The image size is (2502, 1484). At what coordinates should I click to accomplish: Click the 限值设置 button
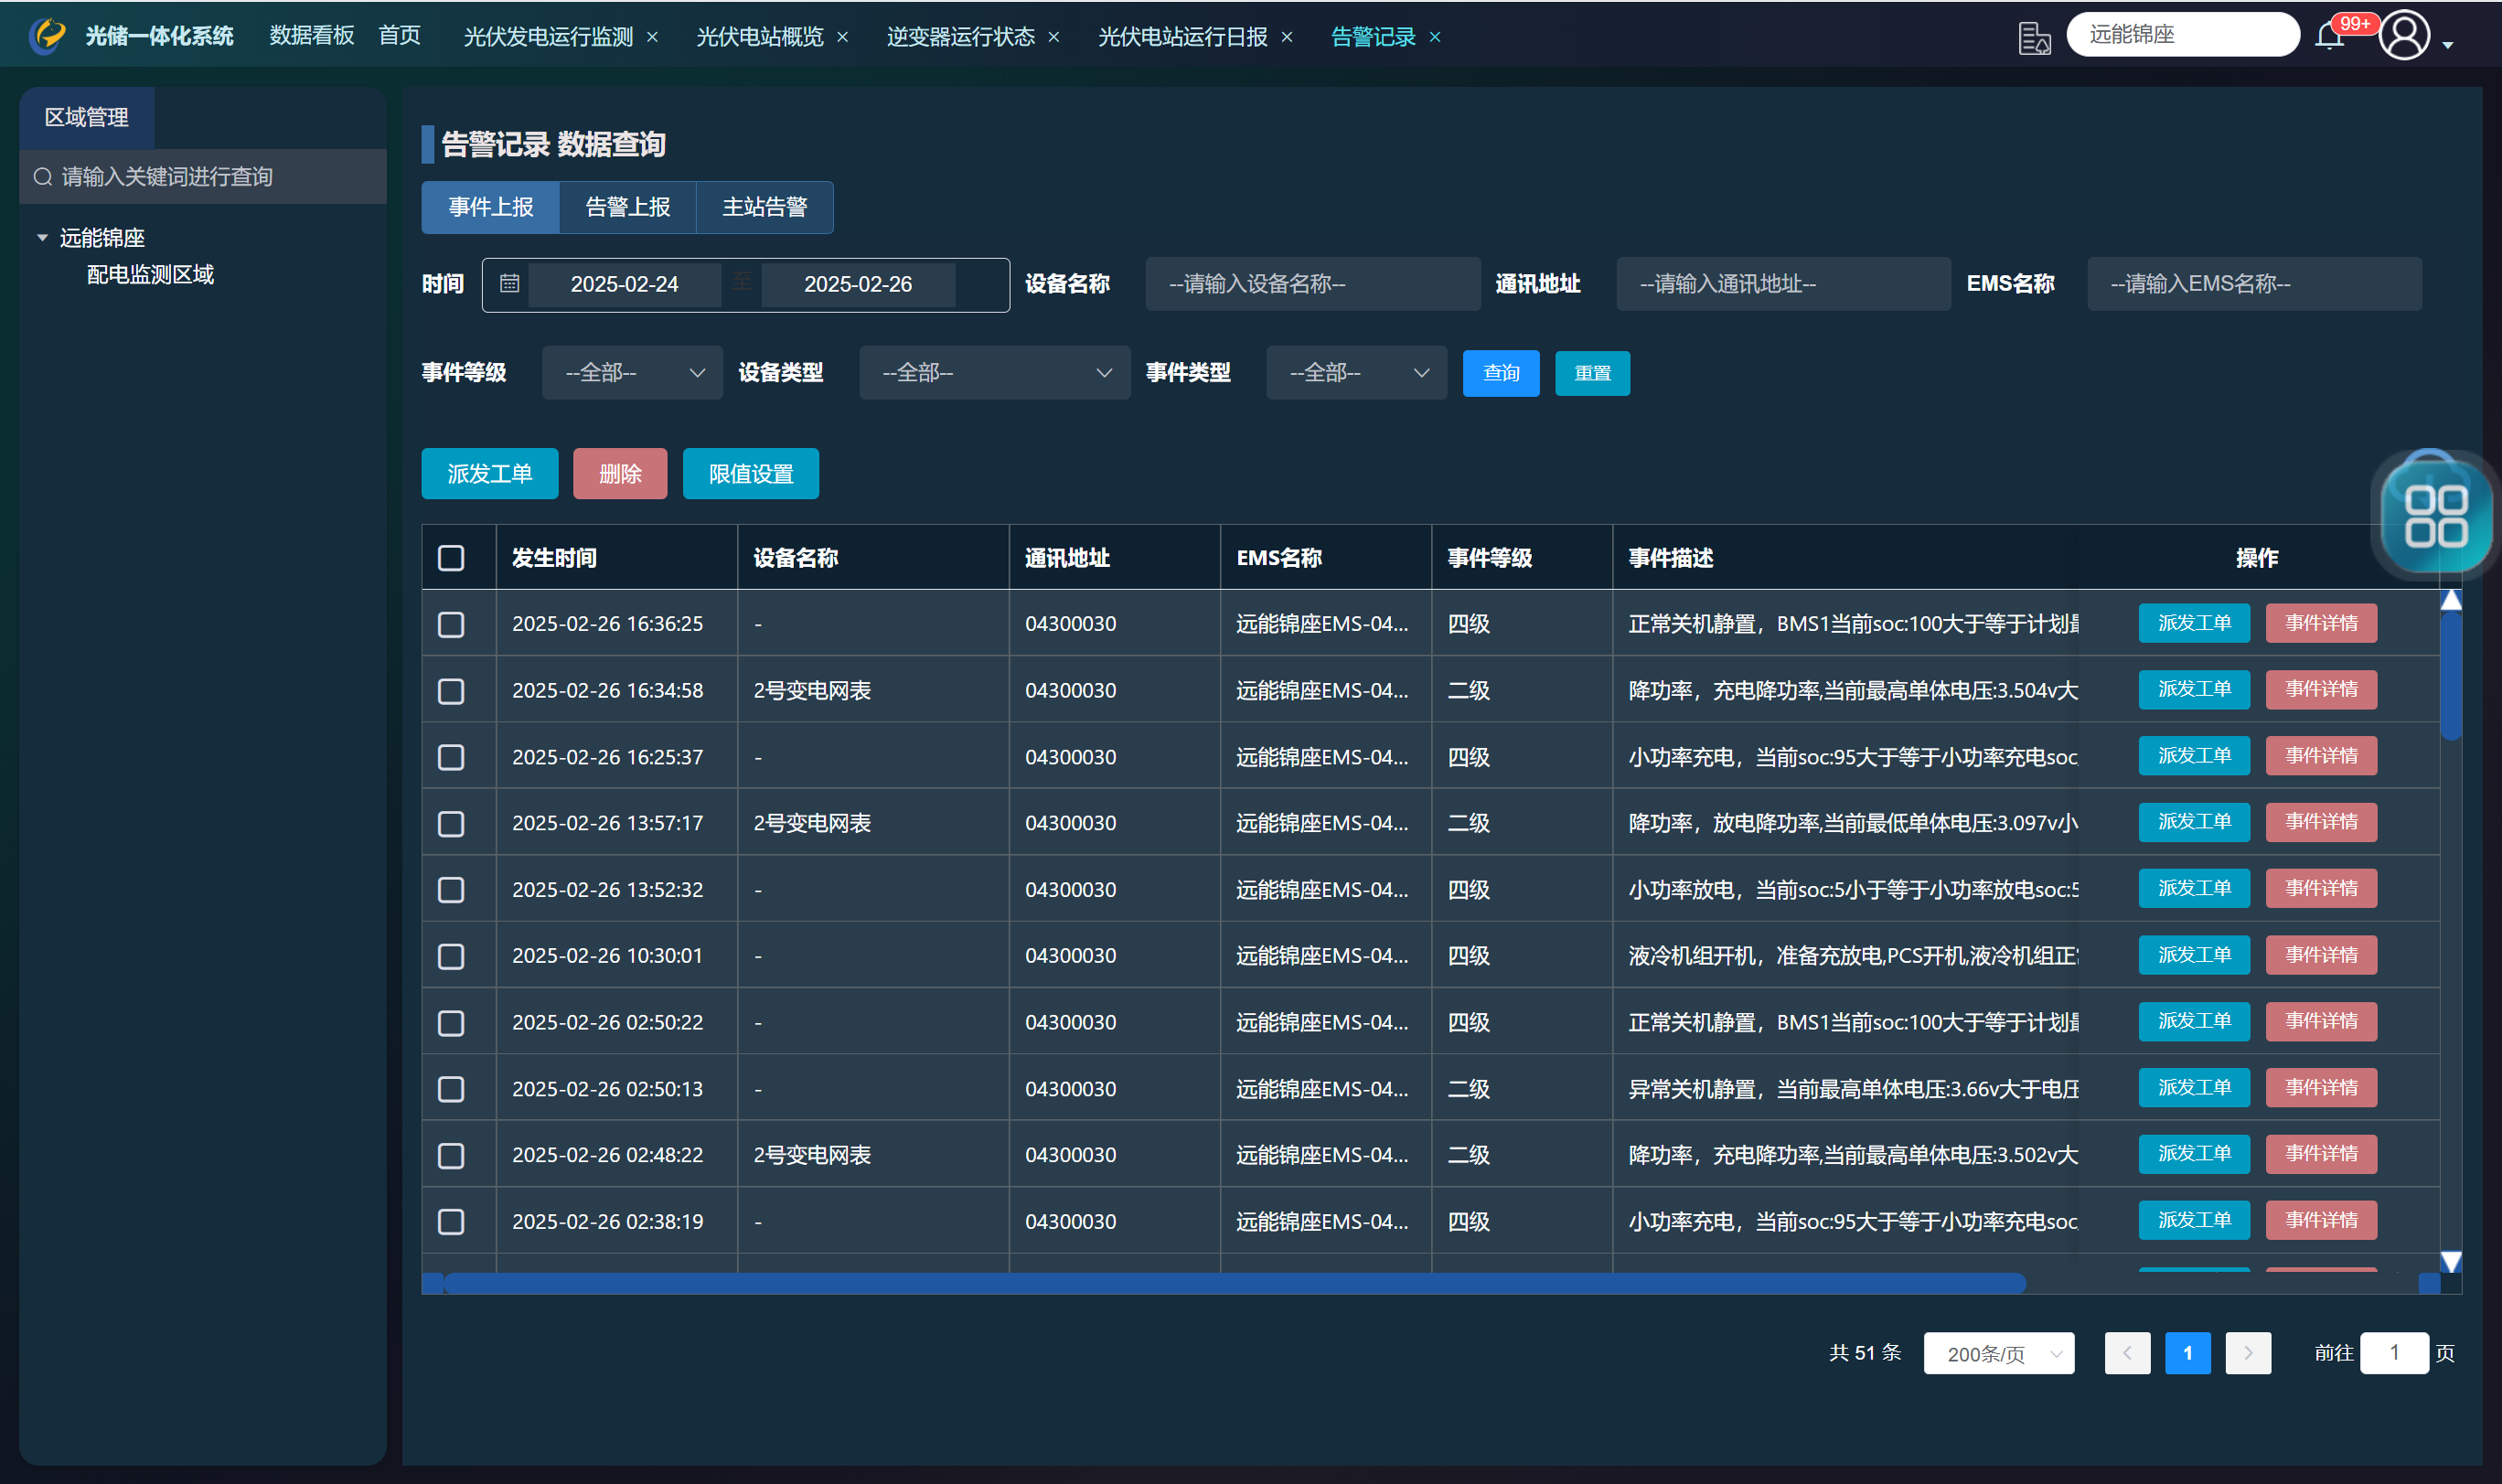(750, 473)
